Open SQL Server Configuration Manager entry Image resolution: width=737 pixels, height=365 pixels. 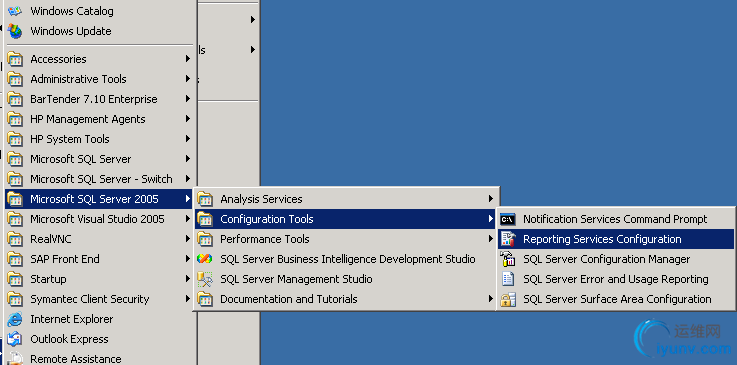click(616, 259)
